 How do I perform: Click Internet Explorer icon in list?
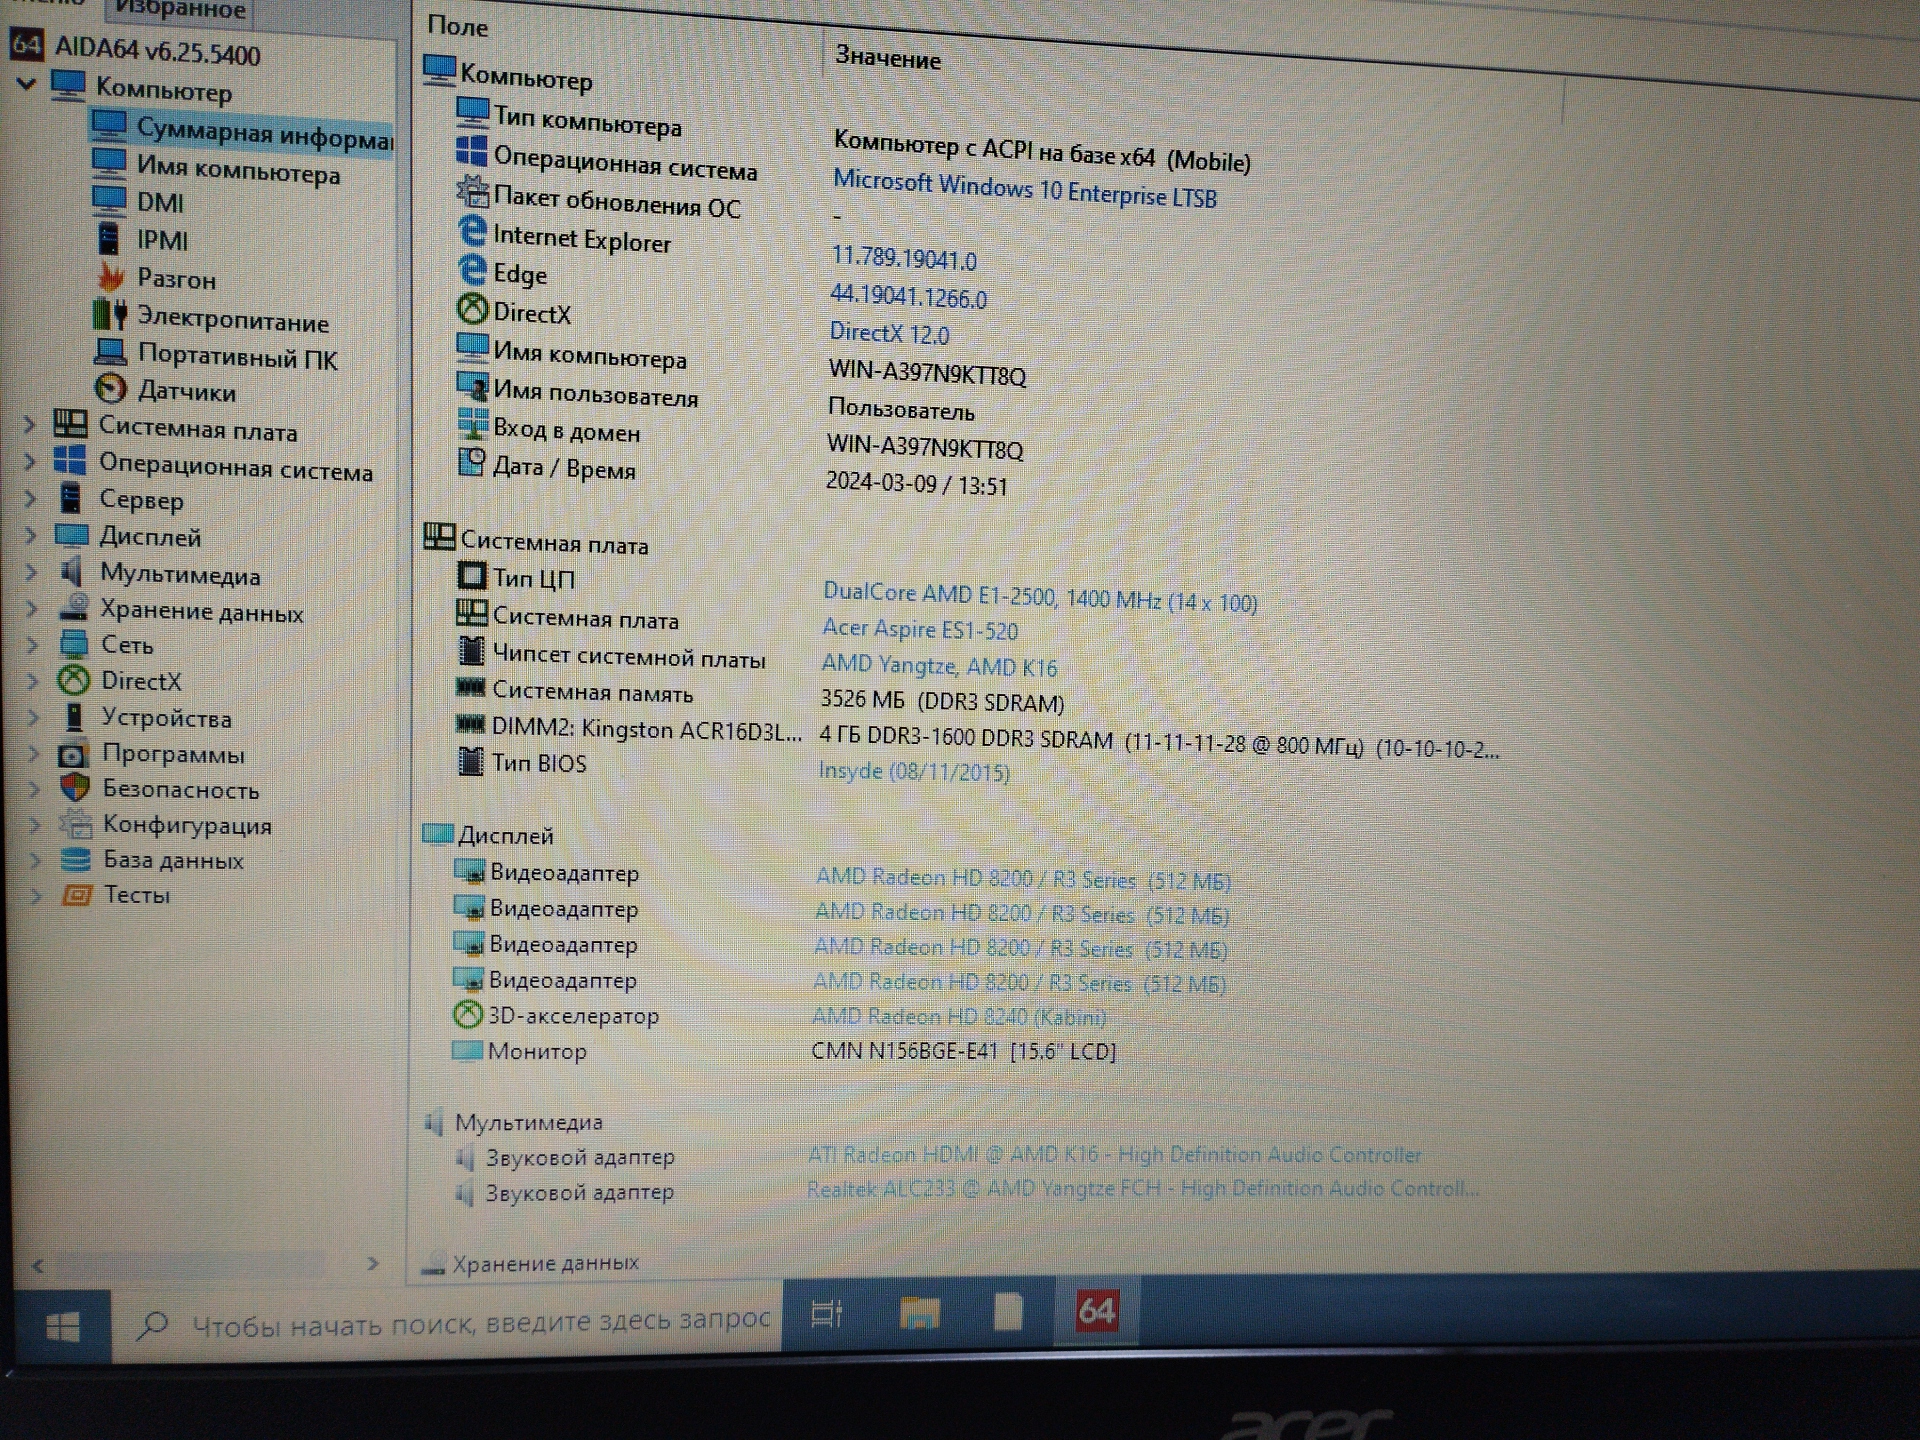[472, 232]
